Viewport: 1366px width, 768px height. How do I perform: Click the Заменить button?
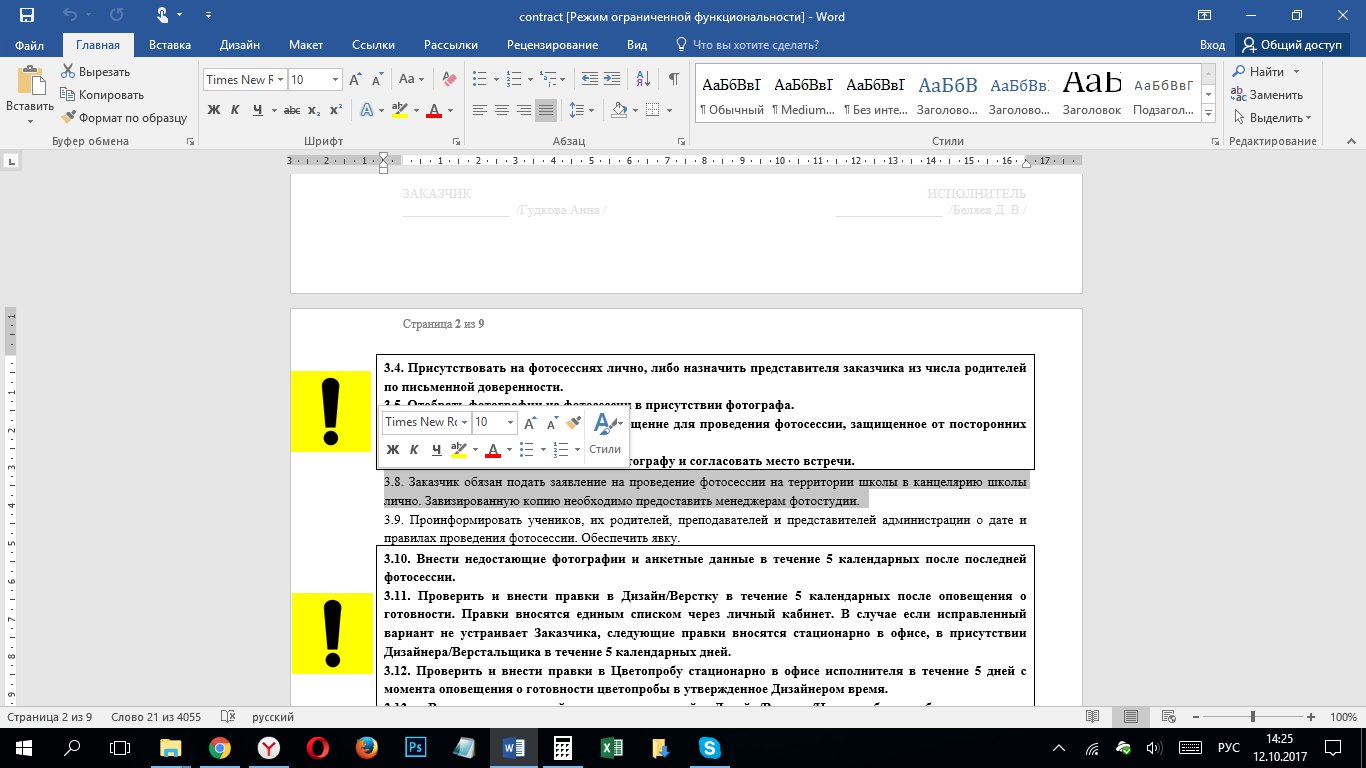tap(1266, 95)
